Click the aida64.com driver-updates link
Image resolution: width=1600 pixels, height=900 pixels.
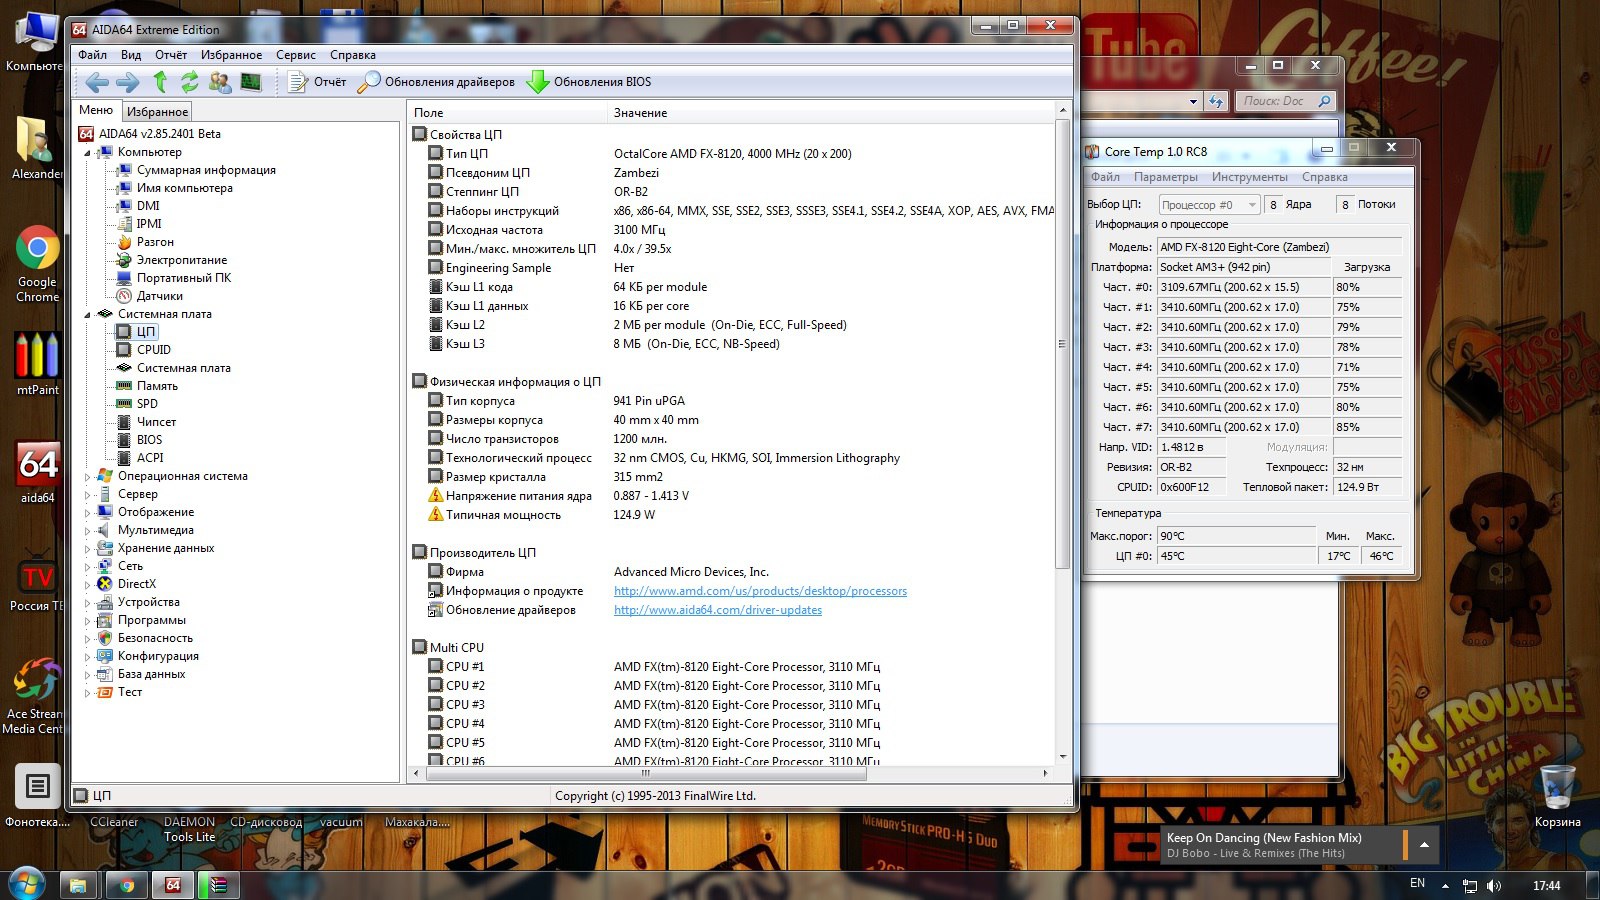pyautogui.click(x=717, y=610)
